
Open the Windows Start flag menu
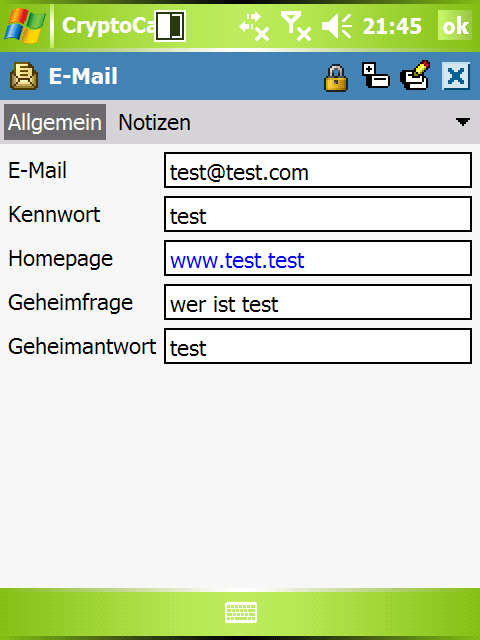click(24, 26)
